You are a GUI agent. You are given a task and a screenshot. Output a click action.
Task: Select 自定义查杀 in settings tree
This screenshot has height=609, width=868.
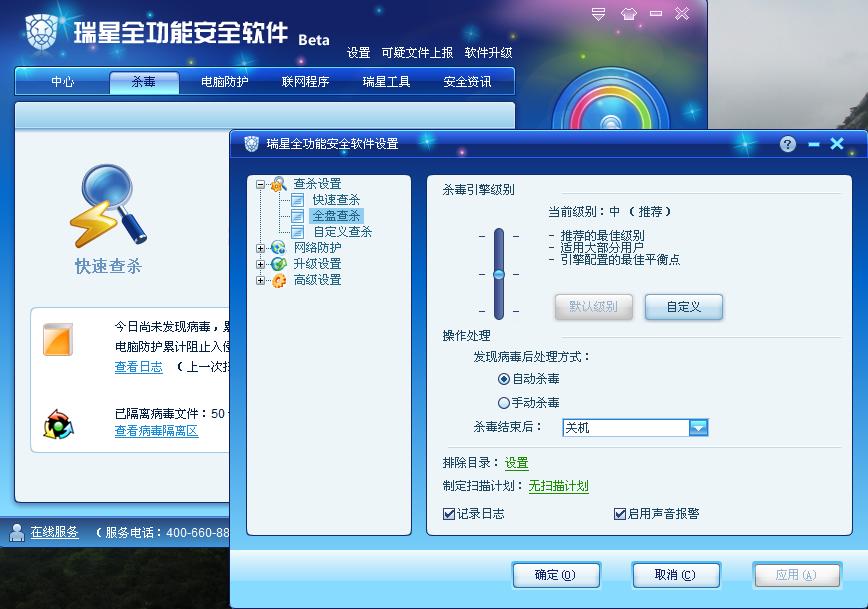342,232
